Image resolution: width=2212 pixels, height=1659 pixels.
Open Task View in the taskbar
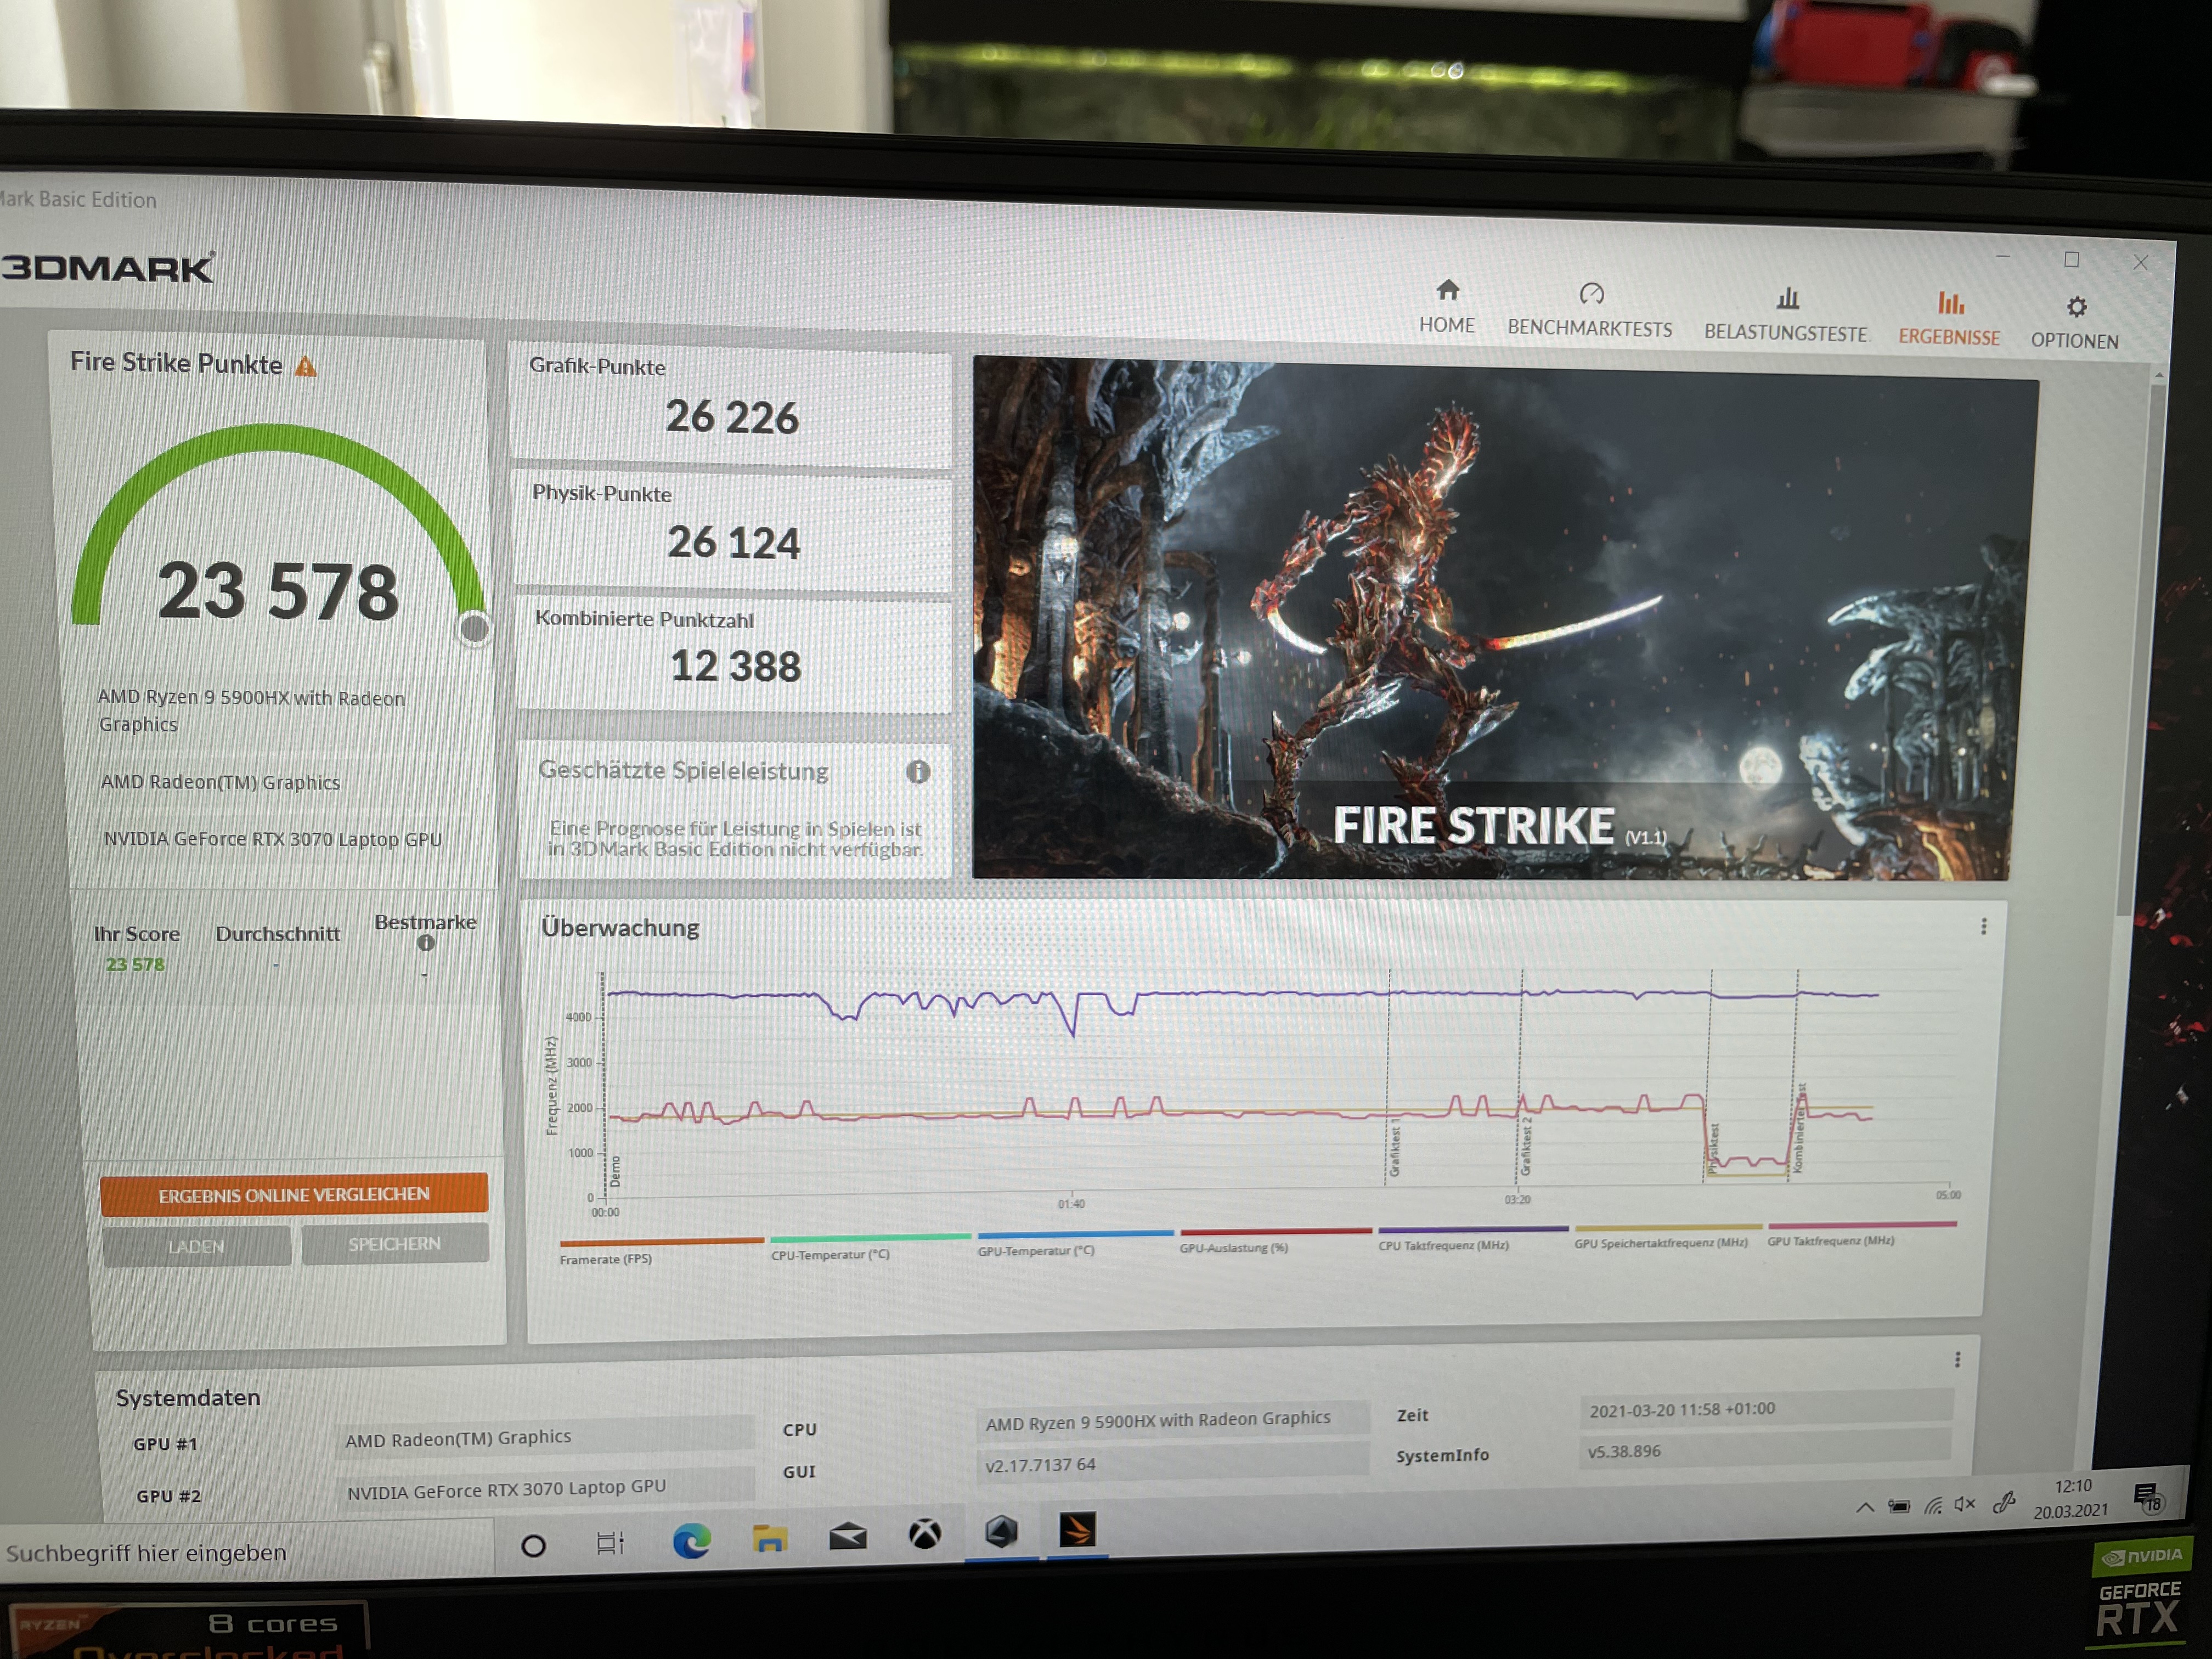pos(610,1543)
